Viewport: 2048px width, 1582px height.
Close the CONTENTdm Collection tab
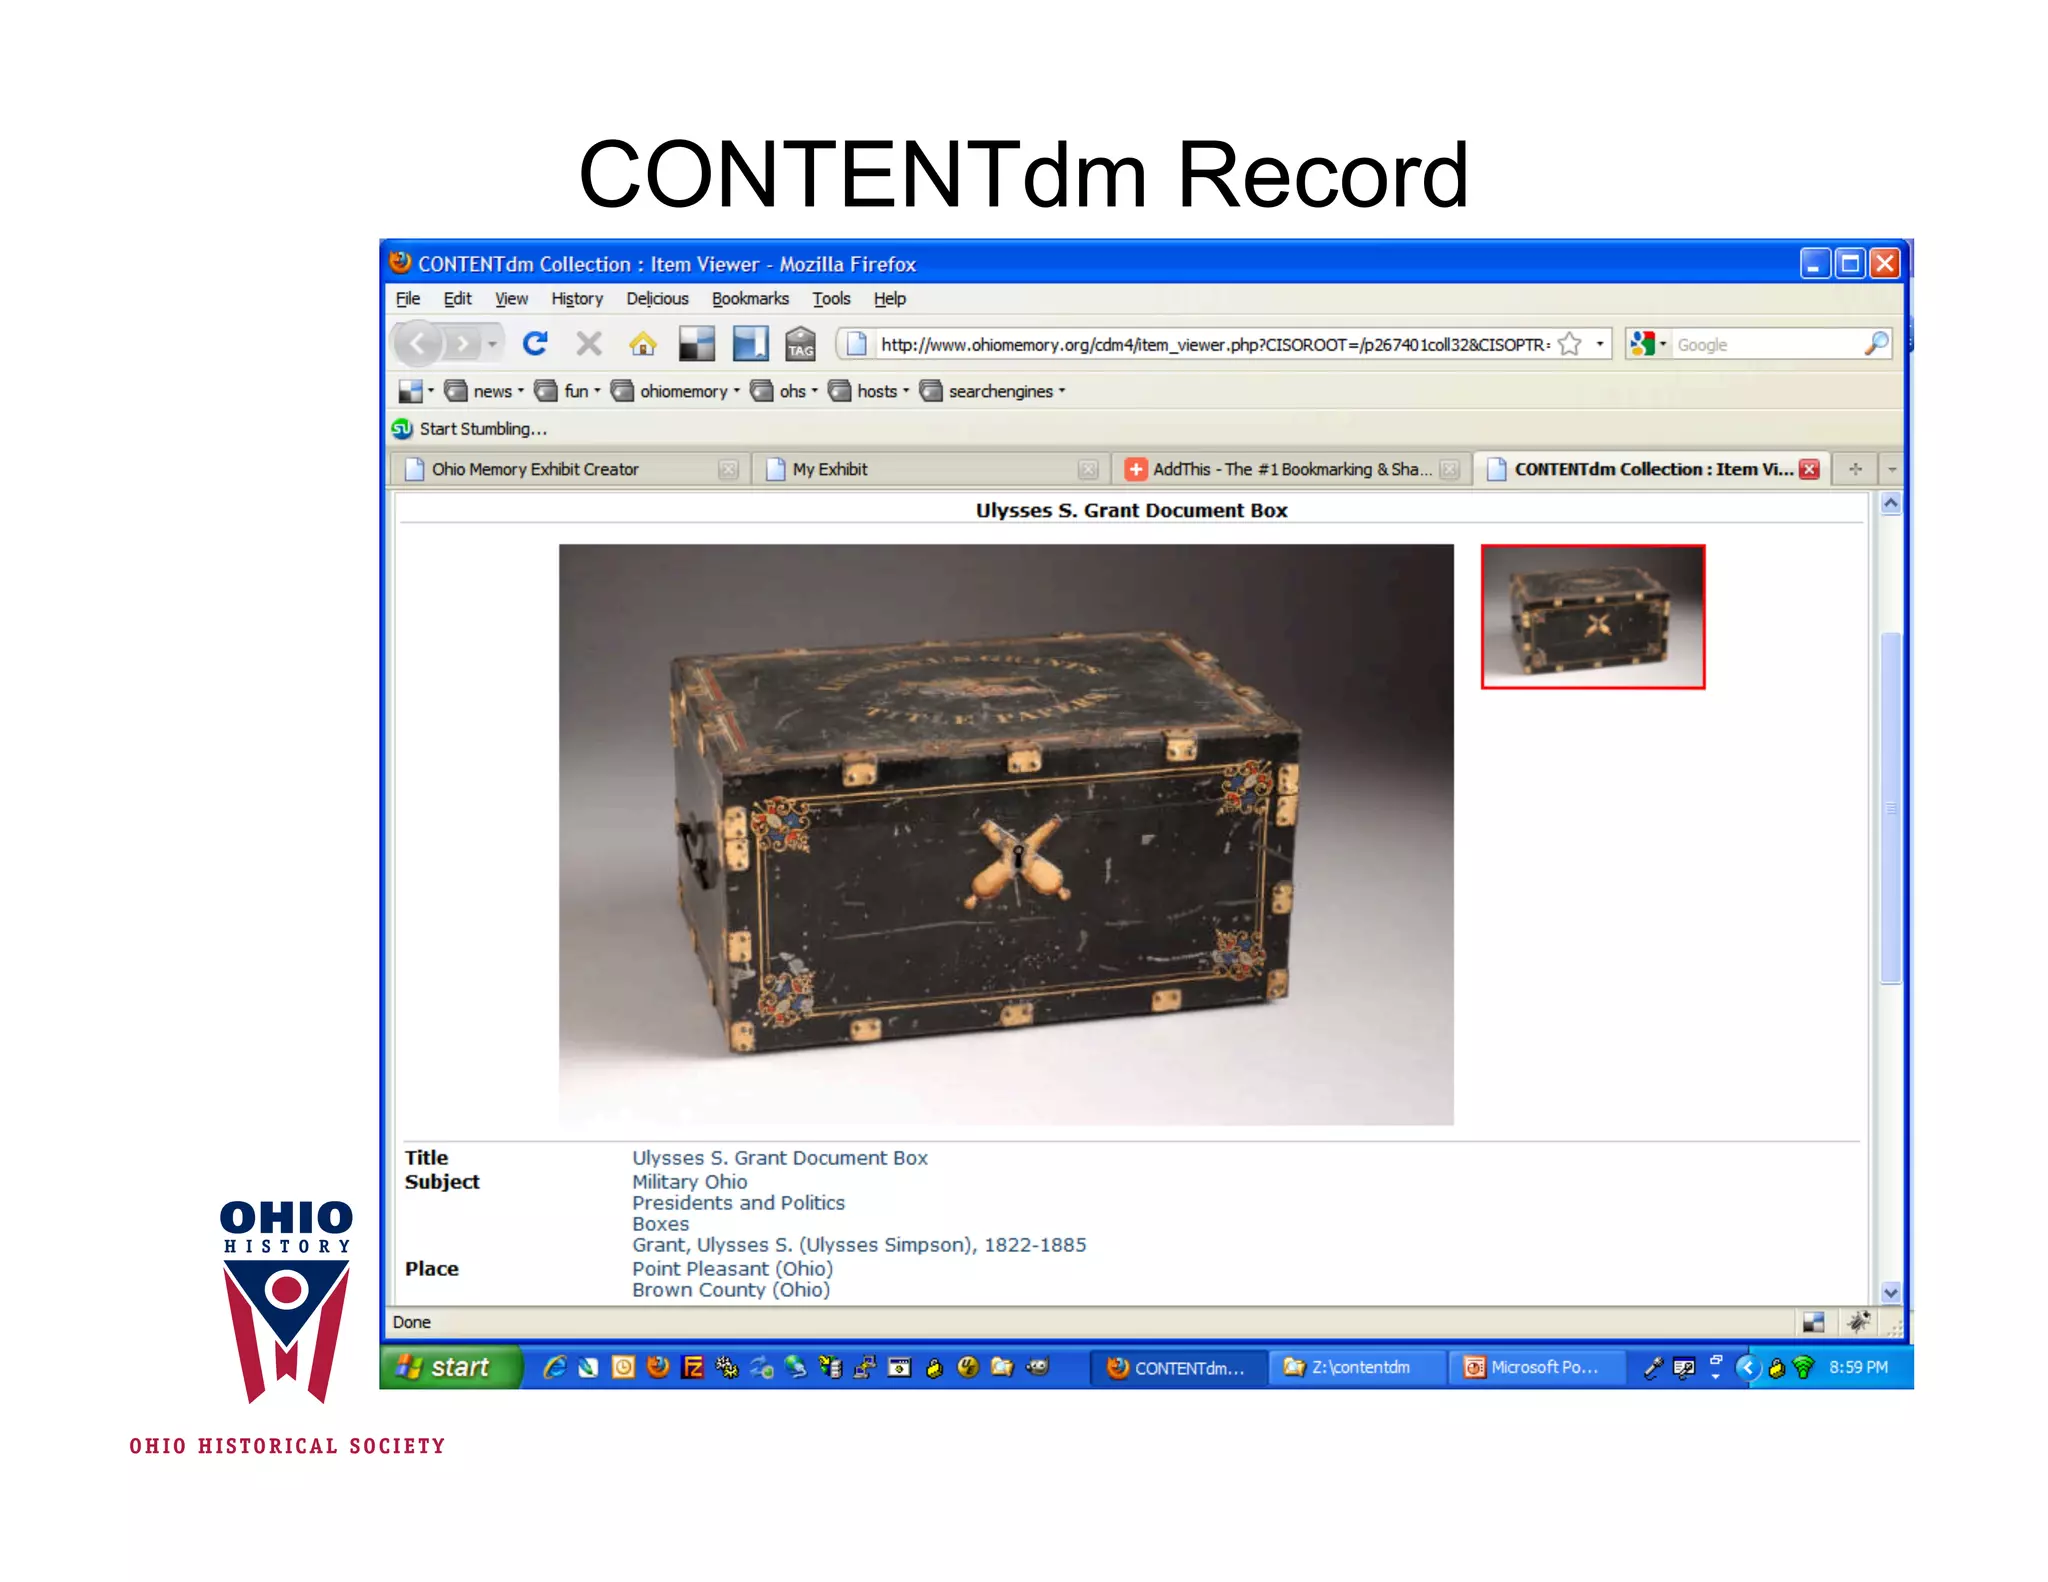point(1809,469)
